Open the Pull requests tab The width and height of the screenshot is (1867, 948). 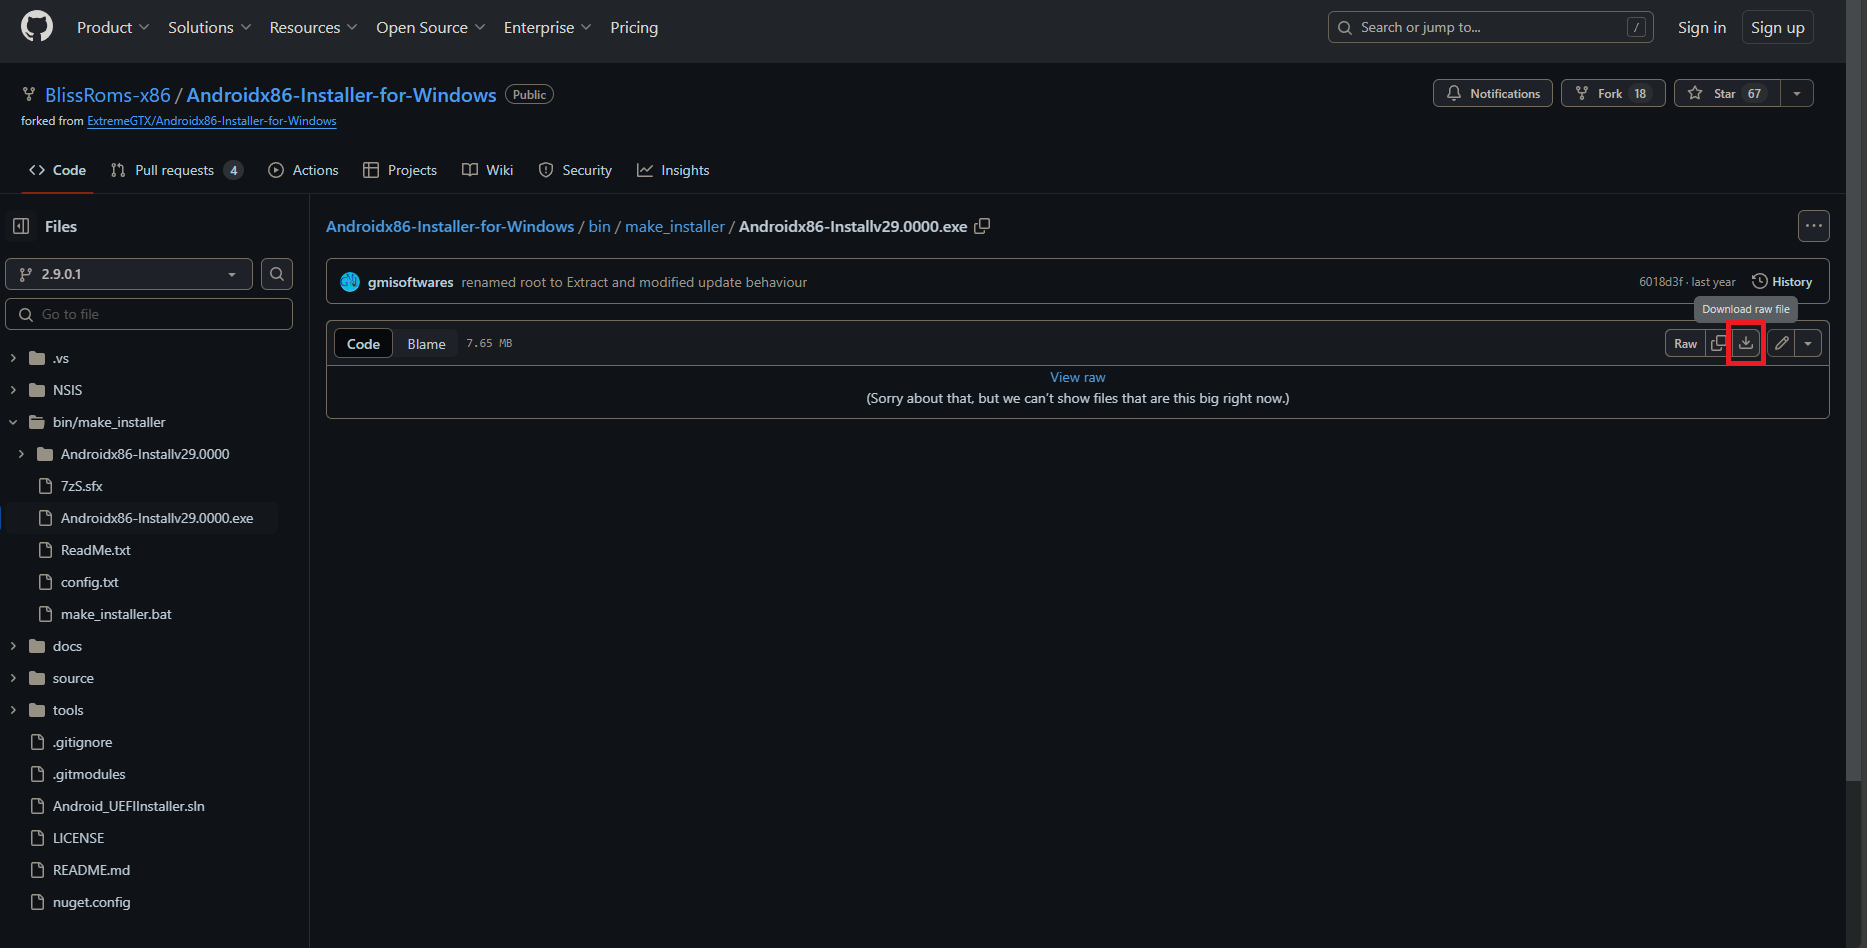tap(175, 170)
